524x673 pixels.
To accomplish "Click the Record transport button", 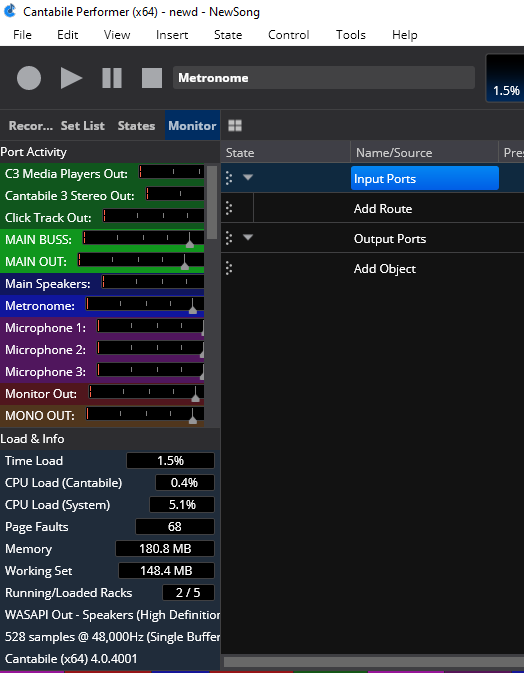I will click(29, 78).
